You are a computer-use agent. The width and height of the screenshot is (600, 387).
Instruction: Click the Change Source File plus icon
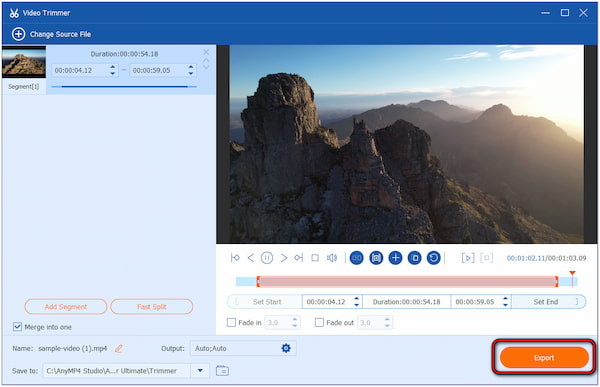(x=18, y=34)
